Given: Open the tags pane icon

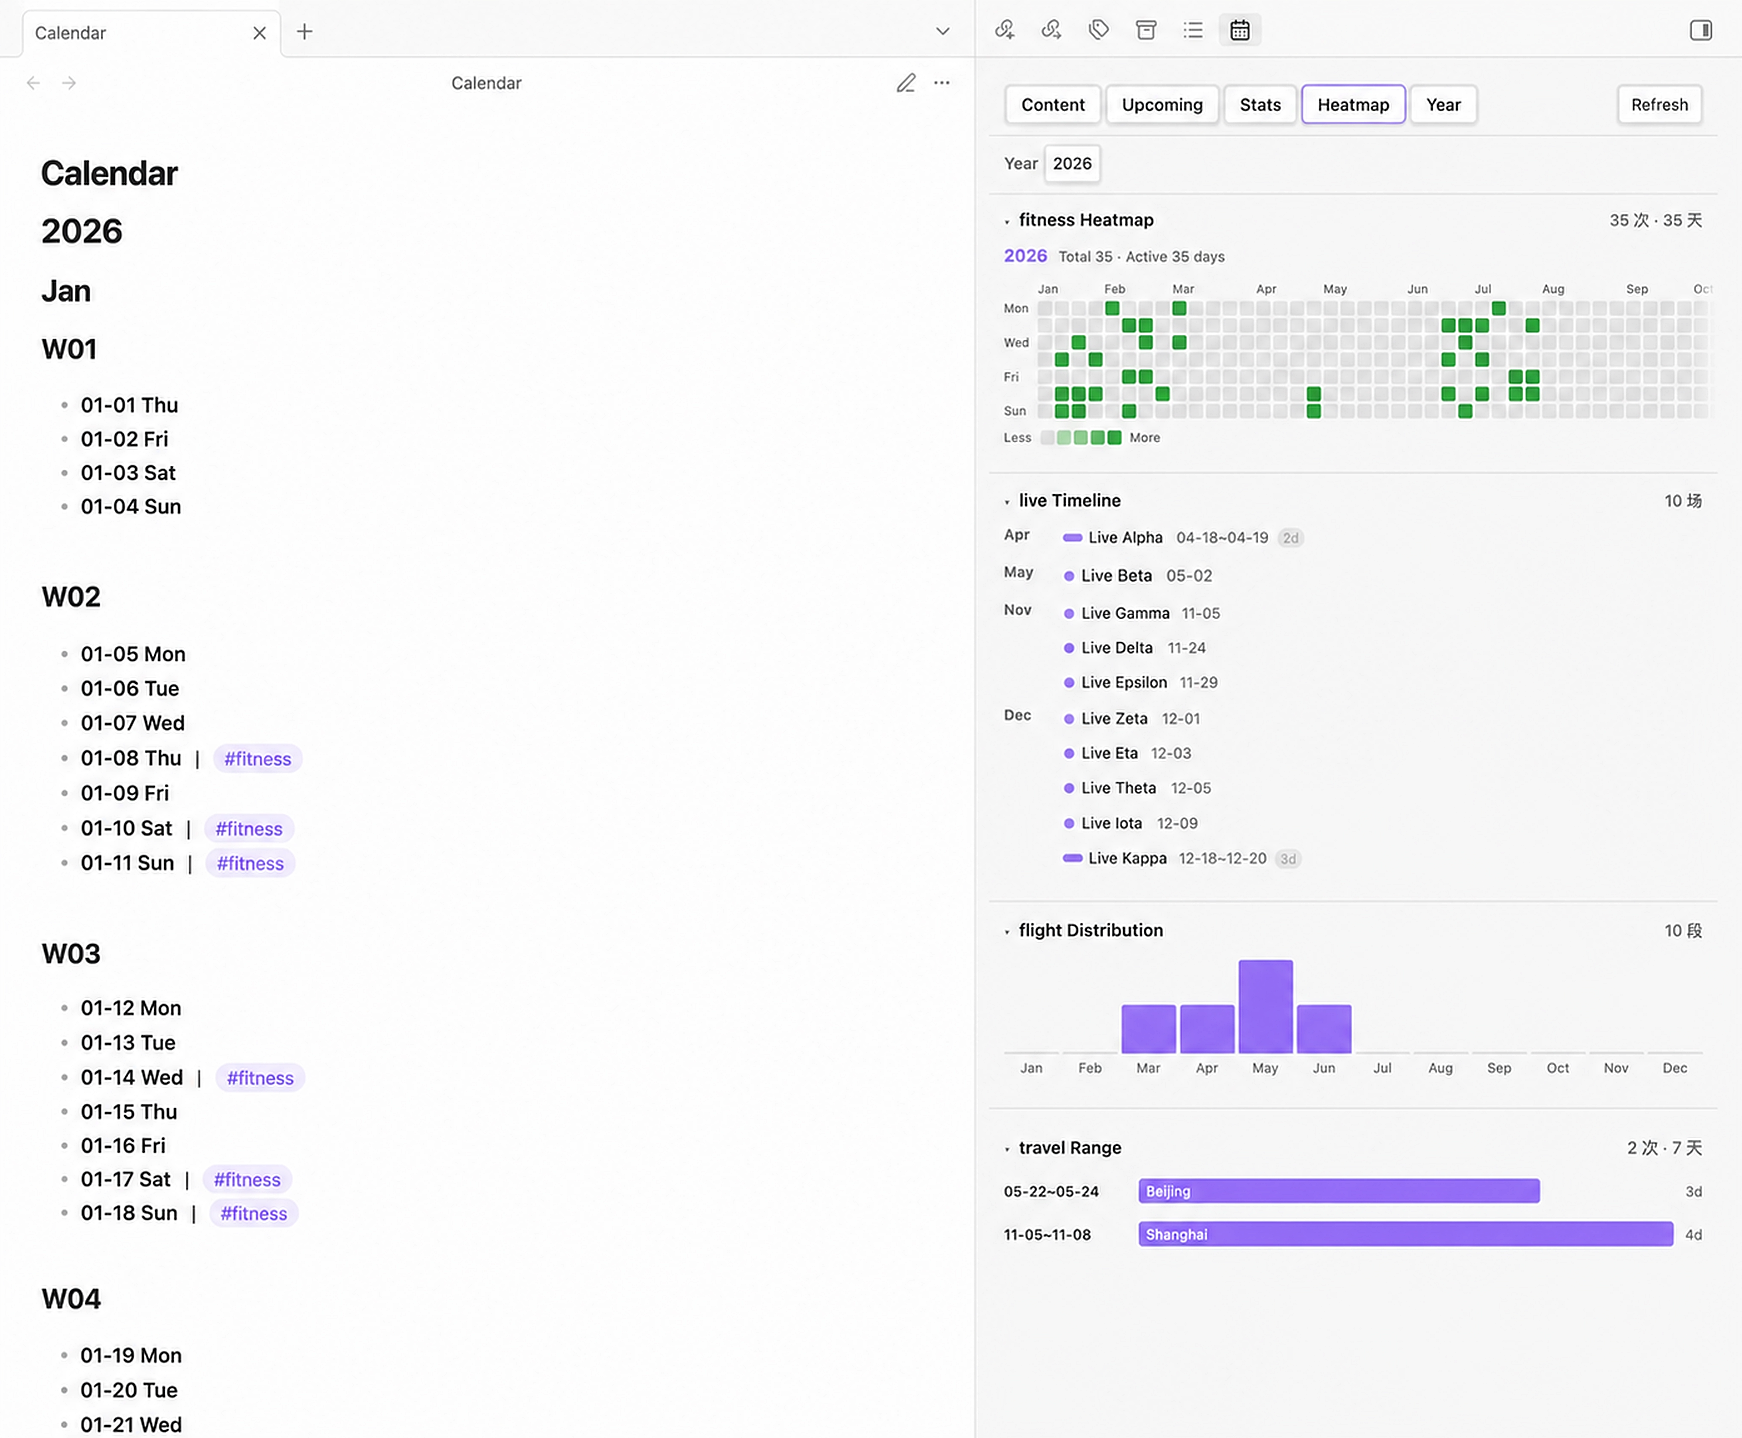Looking at the screenshot, I should coord(1099,30).
